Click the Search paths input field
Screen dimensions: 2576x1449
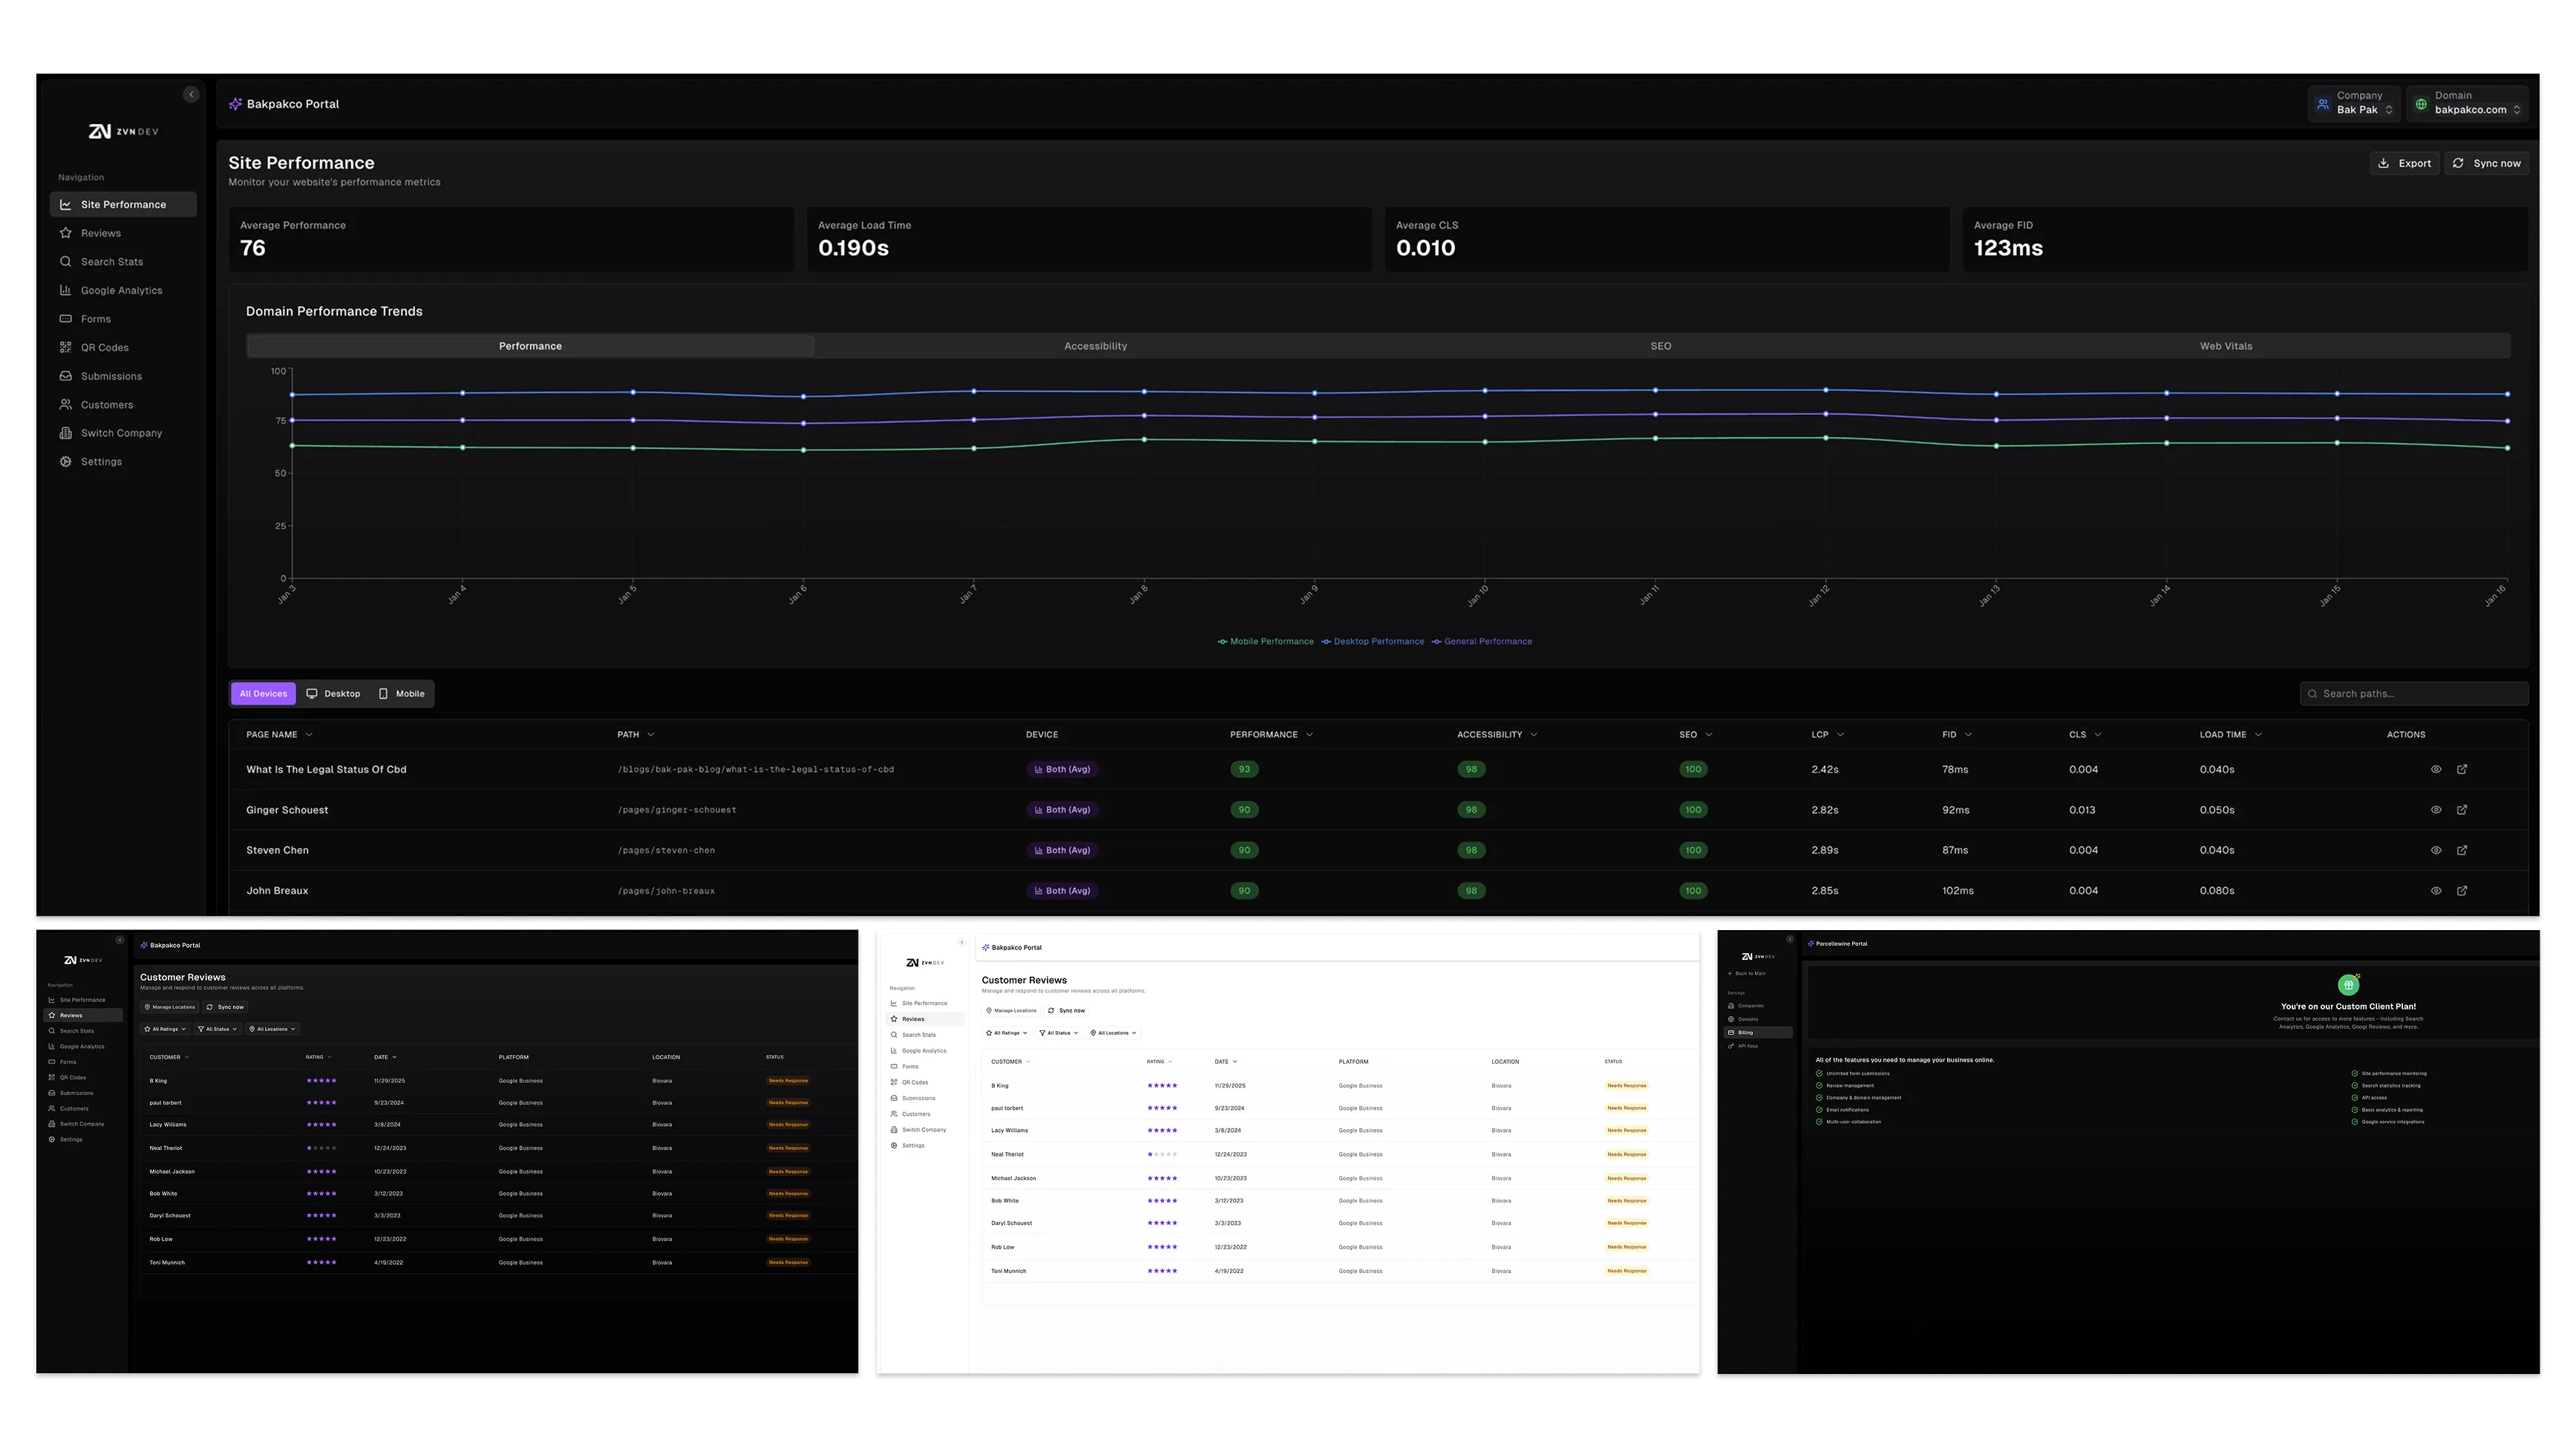[x=2413, y=693]
